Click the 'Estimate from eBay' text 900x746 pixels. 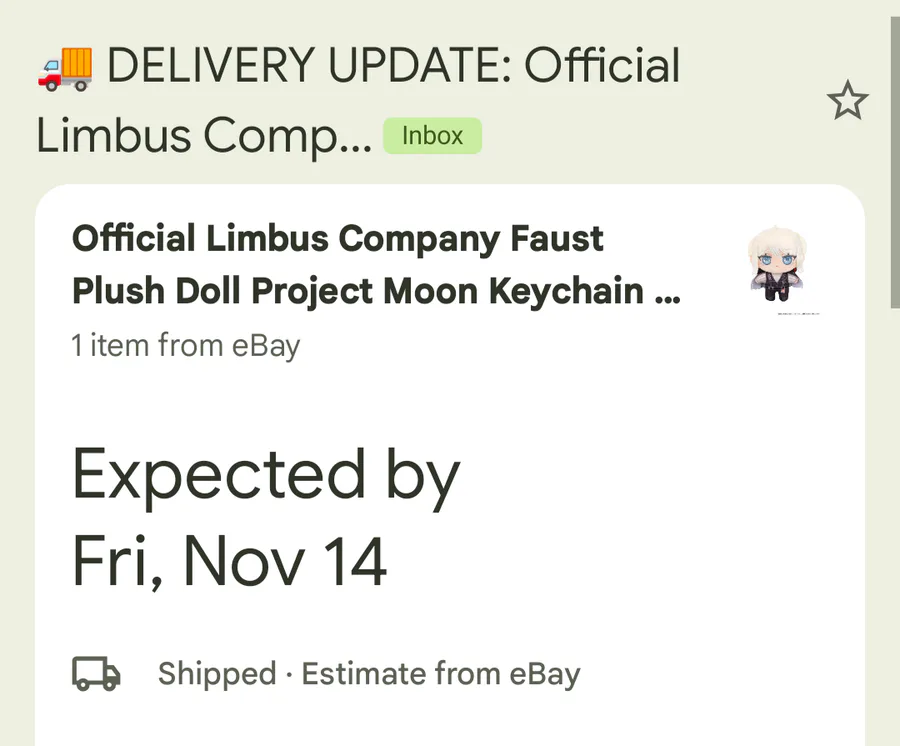[x=440, y=674]
